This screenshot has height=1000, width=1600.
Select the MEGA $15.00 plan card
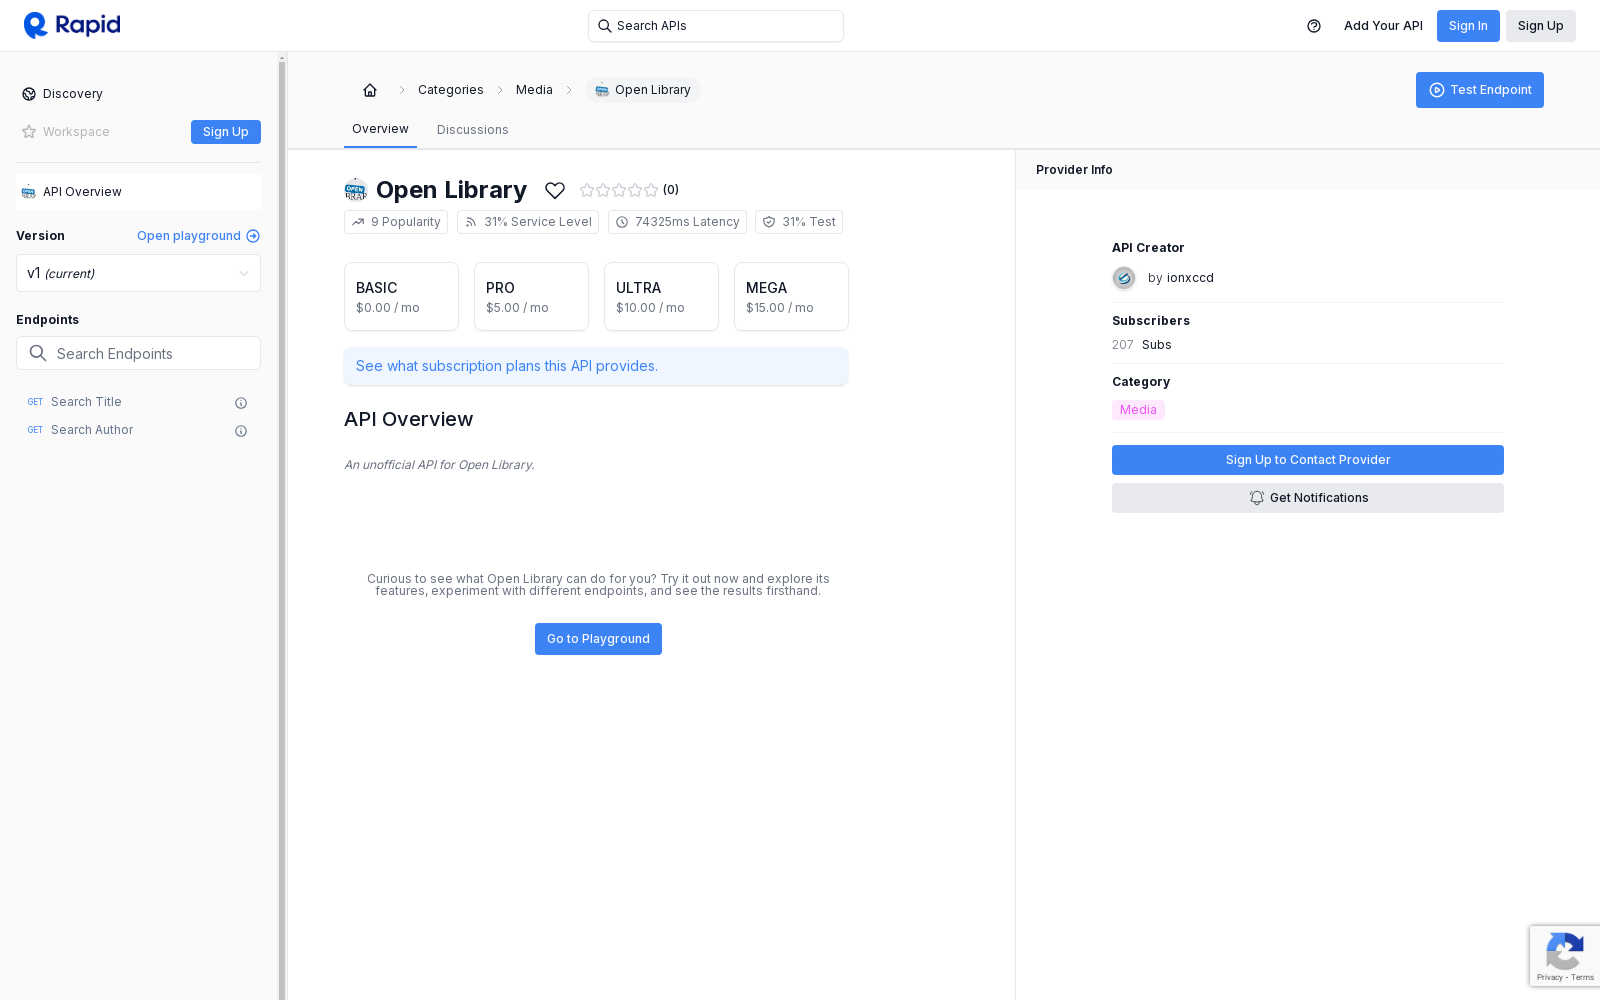[x=791, y=297]
